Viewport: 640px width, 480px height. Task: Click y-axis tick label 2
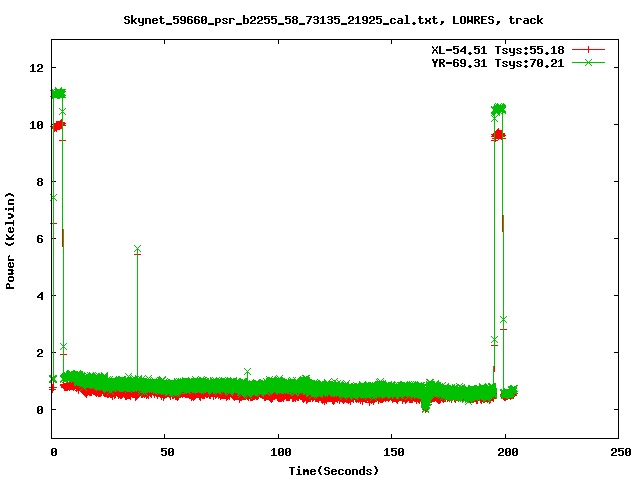(x=40, y=353)
